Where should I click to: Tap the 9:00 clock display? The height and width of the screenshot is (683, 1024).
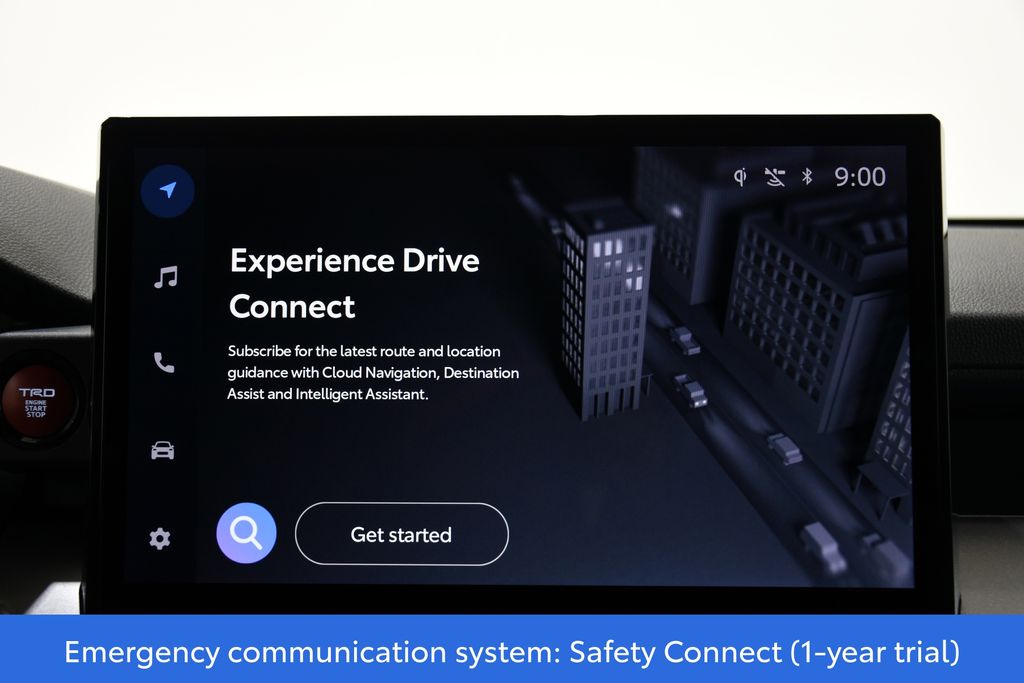point(860,177)
